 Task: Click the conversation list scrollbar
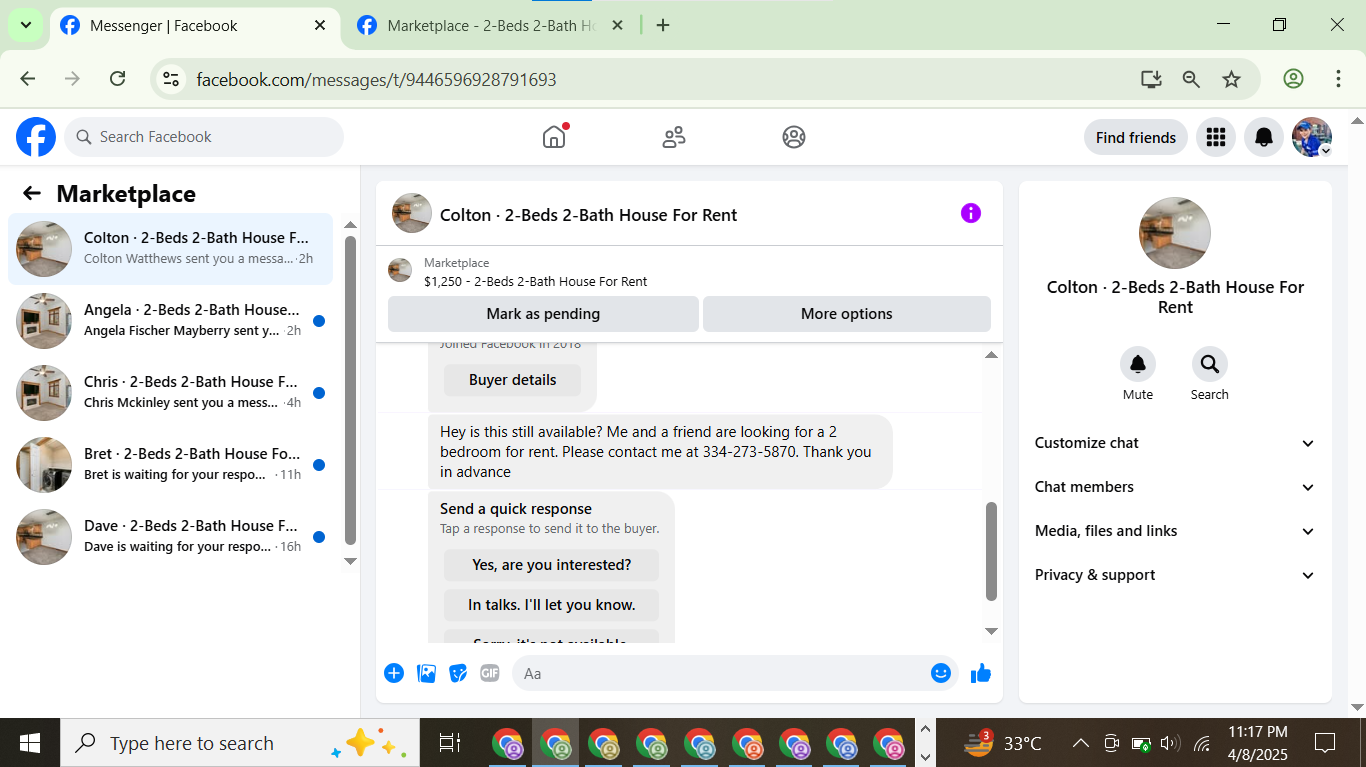[x=350, y=390]
